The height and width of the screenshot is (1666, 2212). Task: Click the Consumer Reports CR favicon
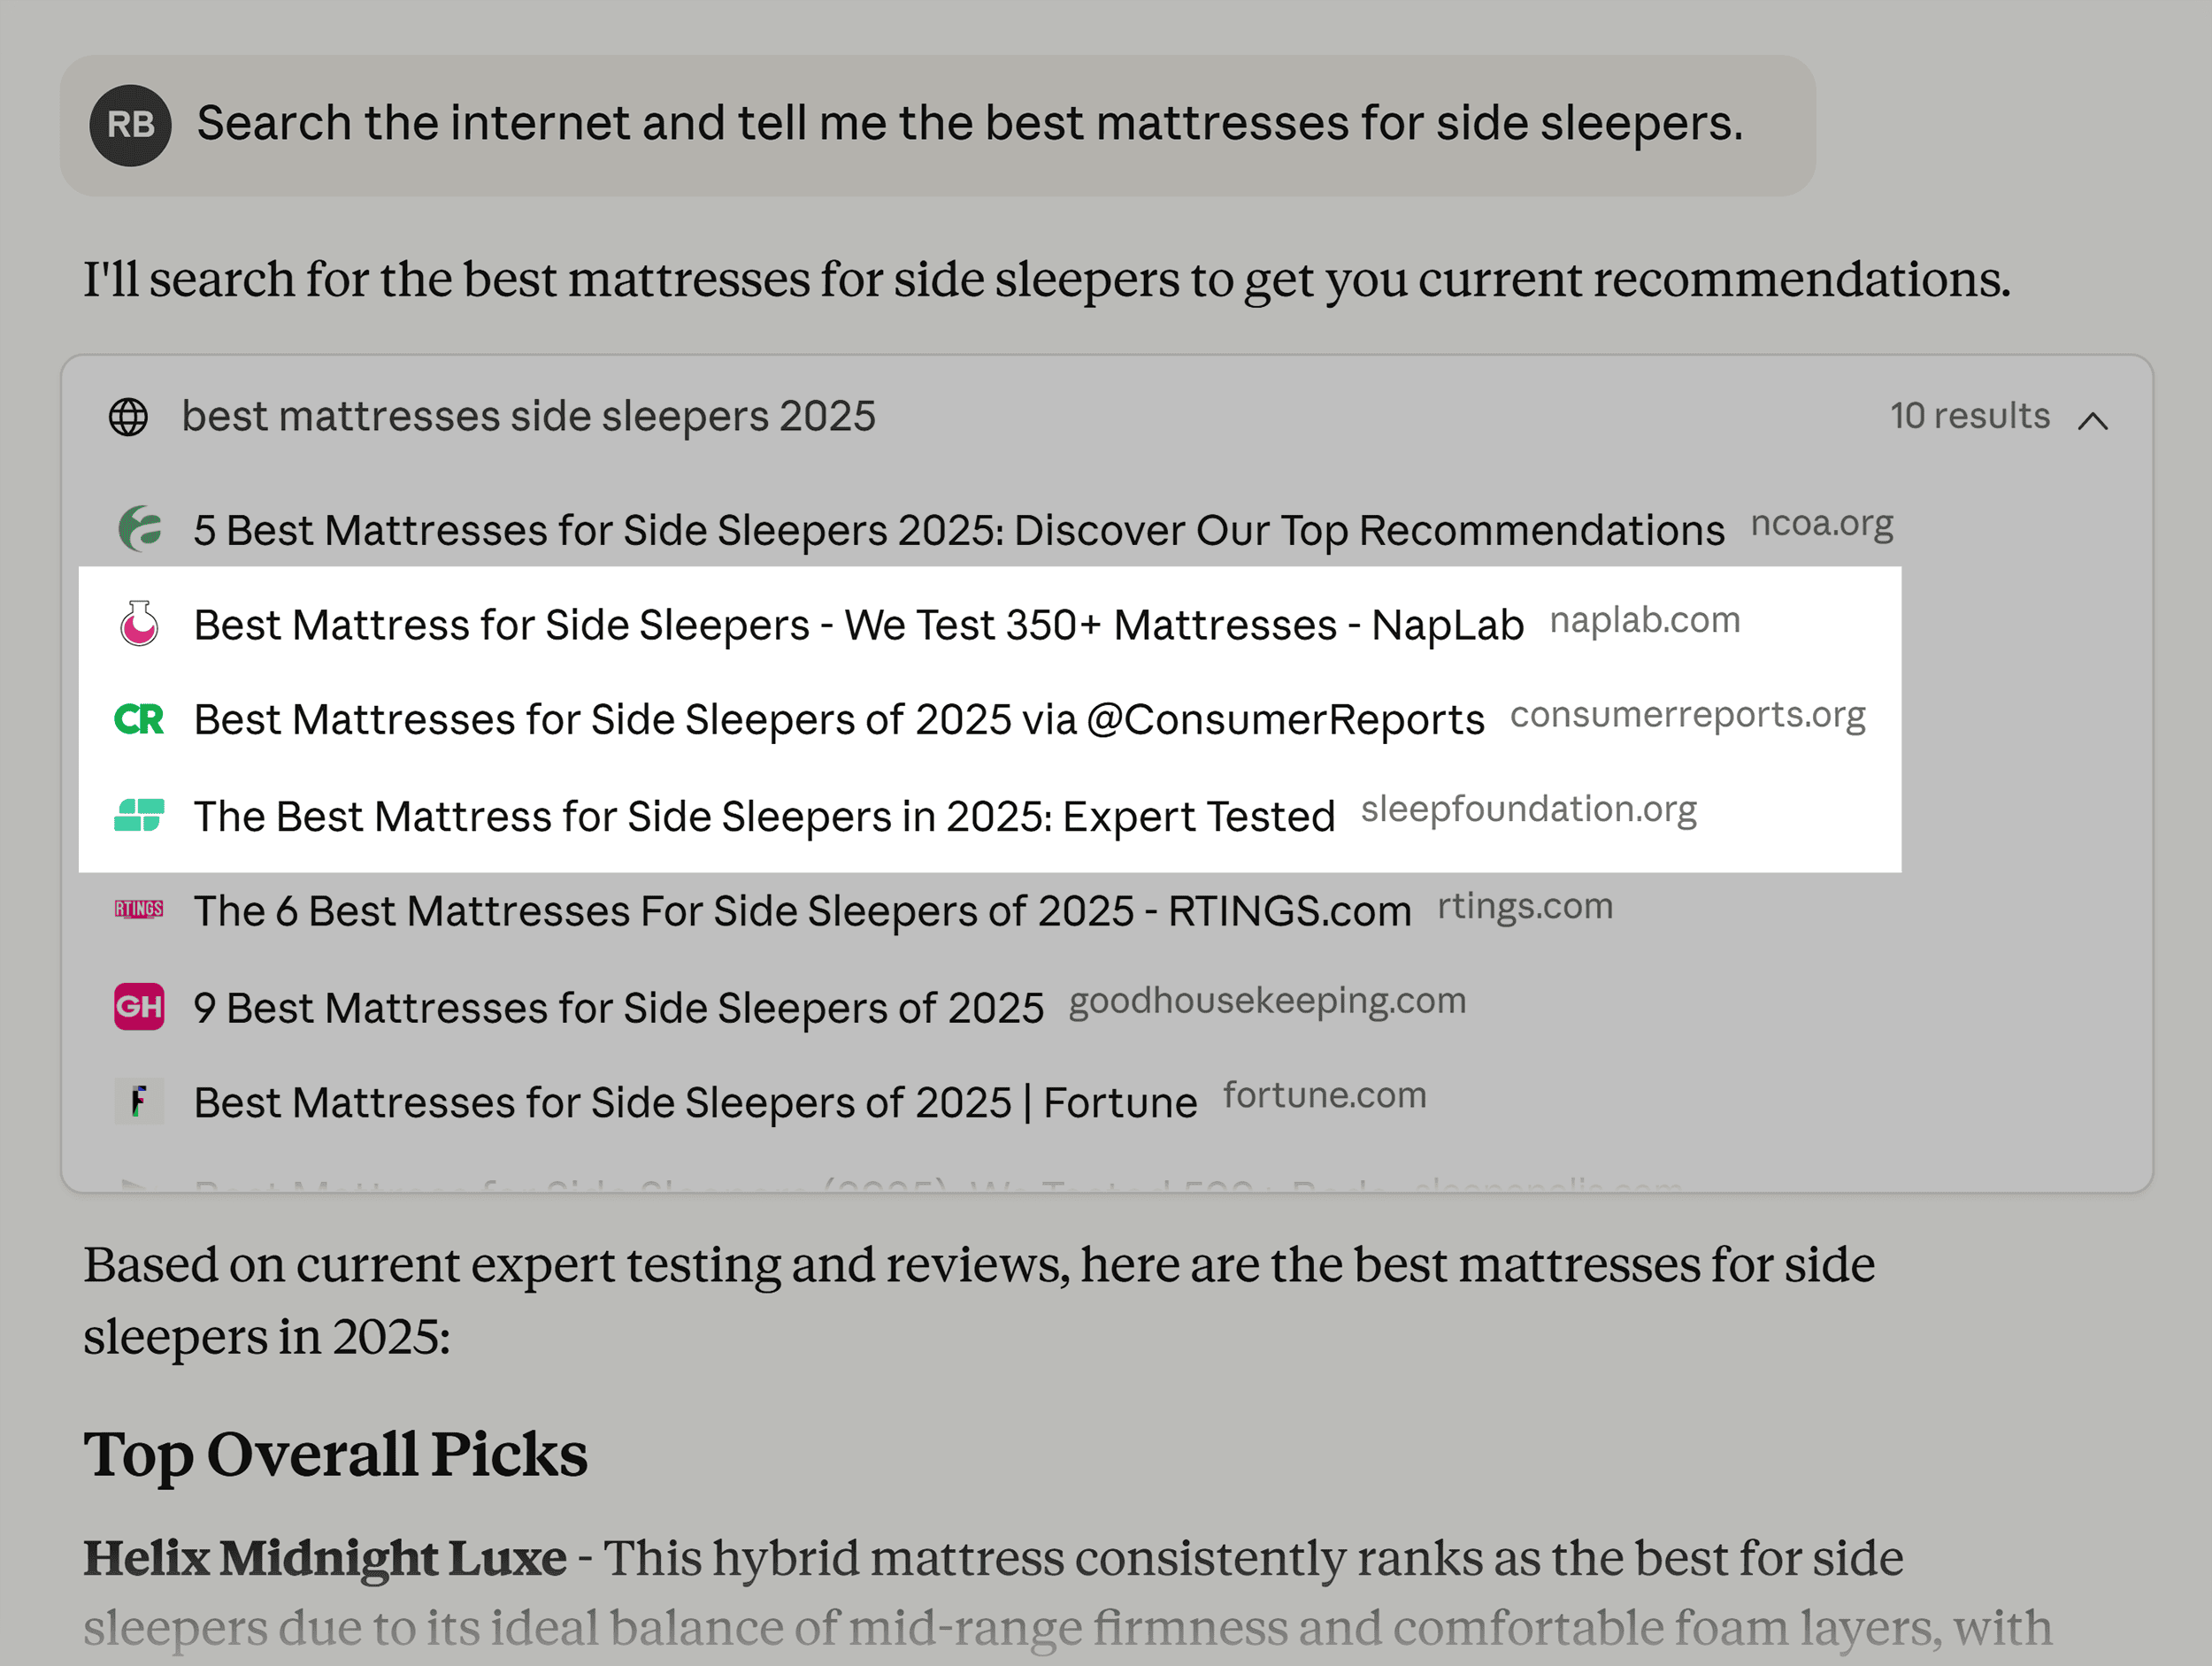pyautogui.click(x=139, y=719)
